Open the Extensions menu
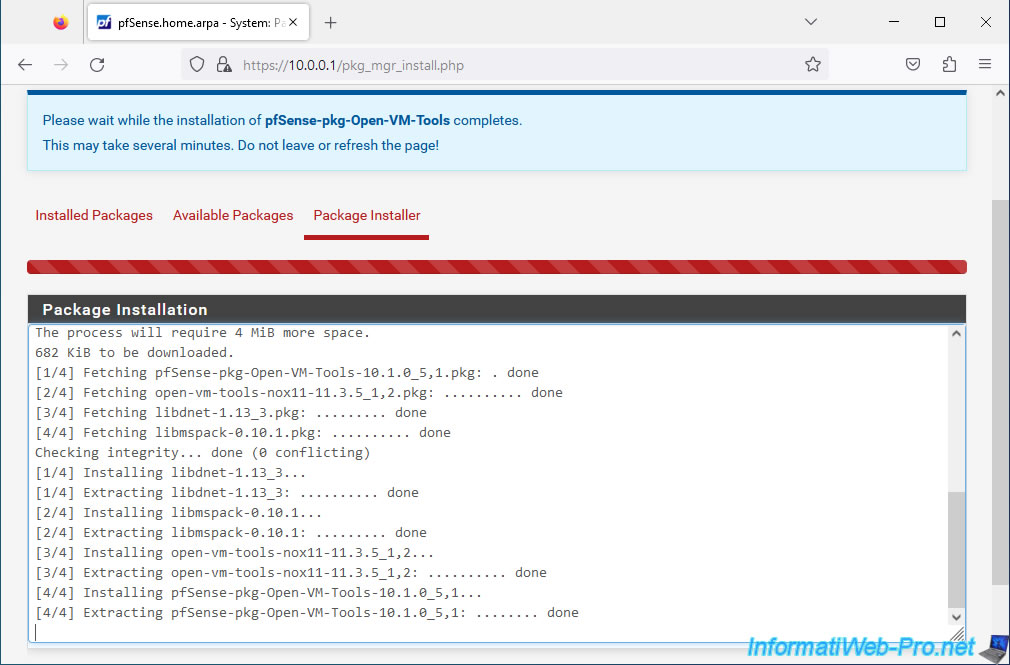 [949, 64]
